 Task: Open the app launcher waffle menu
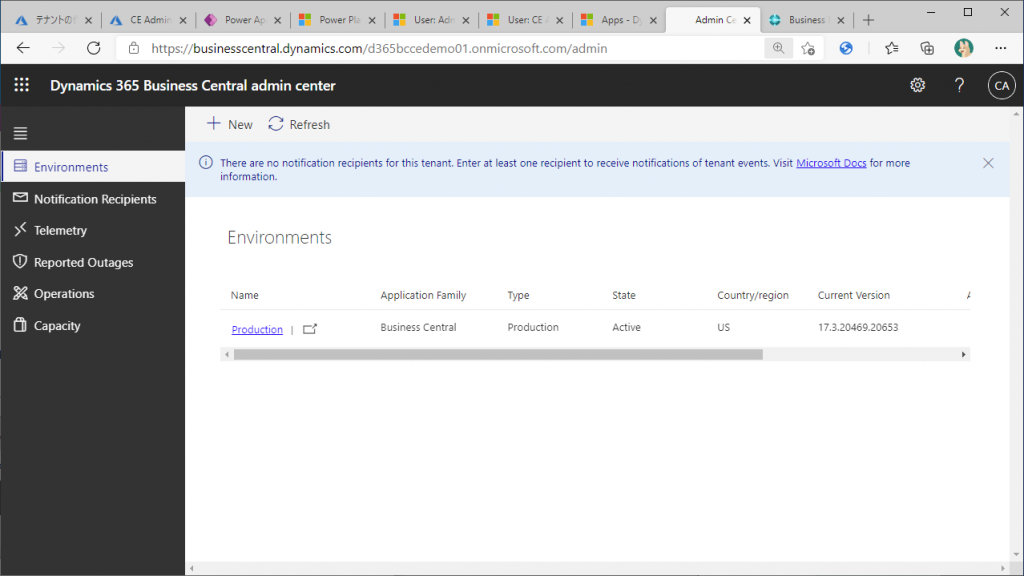pyautogui.click(x=22, y=85)
